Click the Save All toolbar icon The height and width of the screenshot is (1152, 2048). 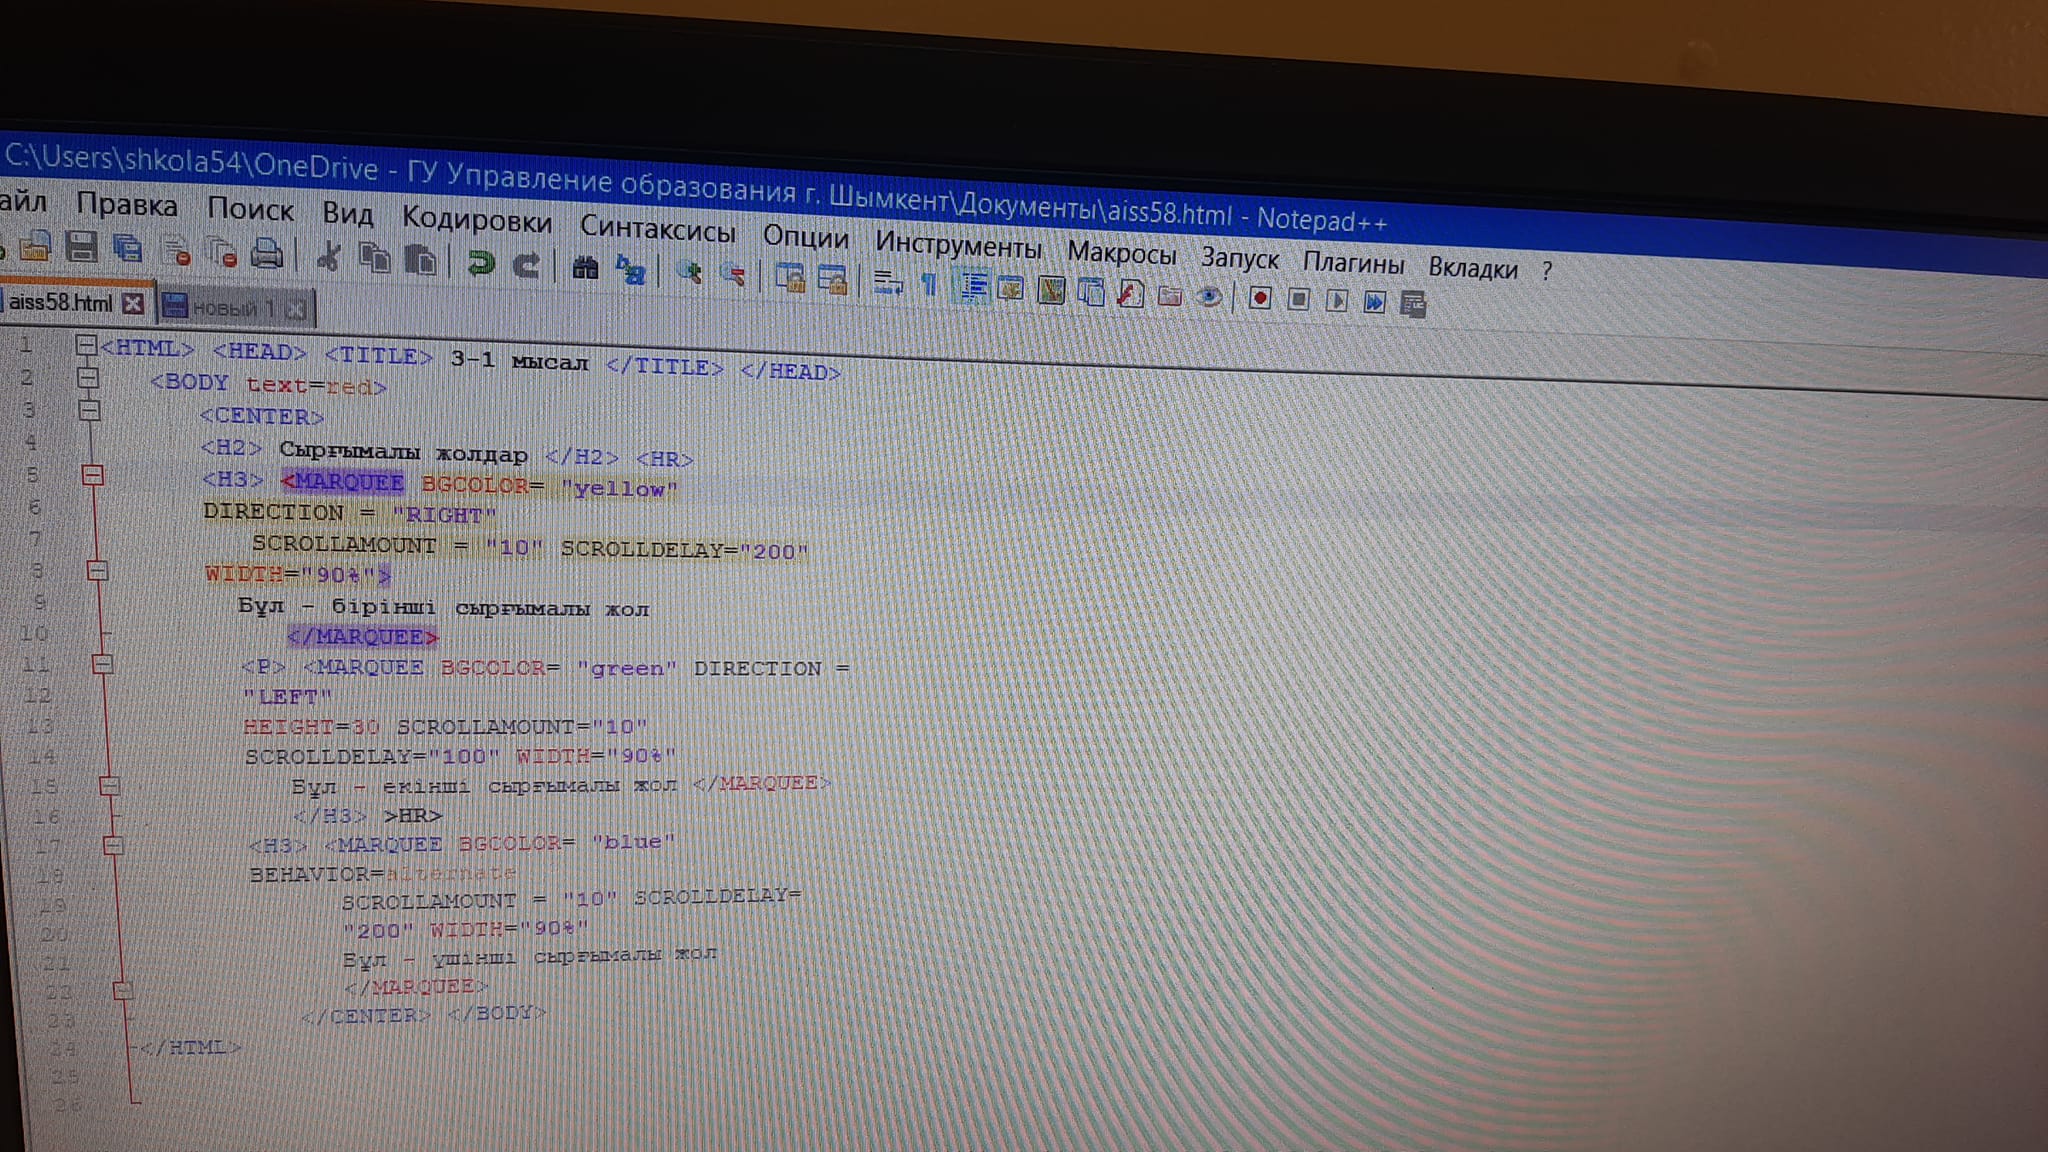coord(127,248)
